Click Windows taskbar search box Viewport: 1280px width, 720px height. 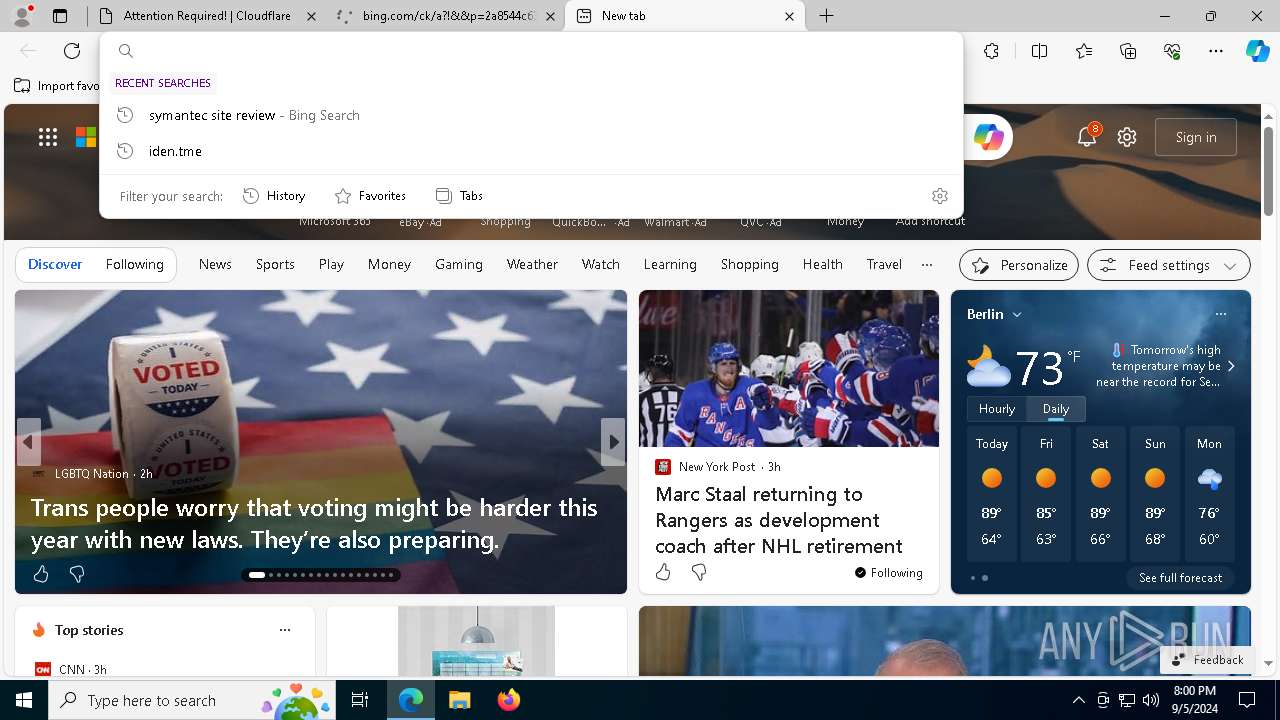pos(190,700)
